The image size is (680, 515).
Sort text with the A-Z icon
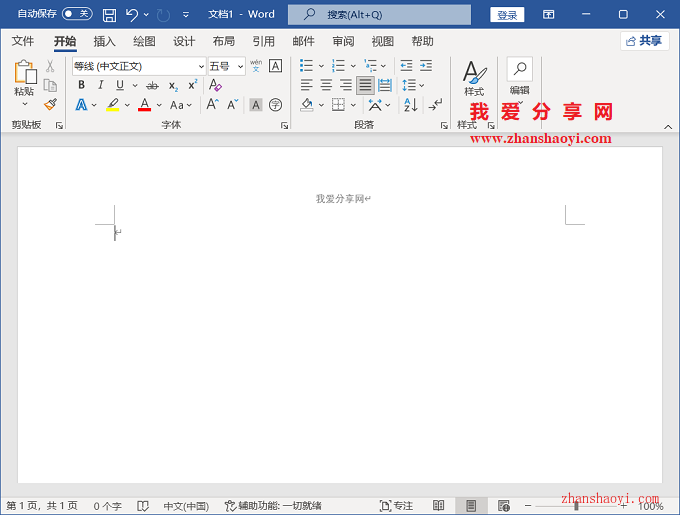[x=411, y=104]
